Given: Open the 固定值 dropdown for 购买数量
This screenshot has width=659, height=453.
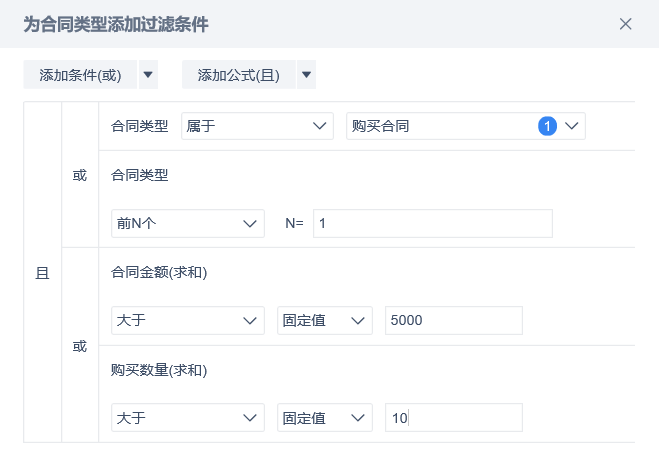Looking at the screenshot, I should tap(324, 418).
